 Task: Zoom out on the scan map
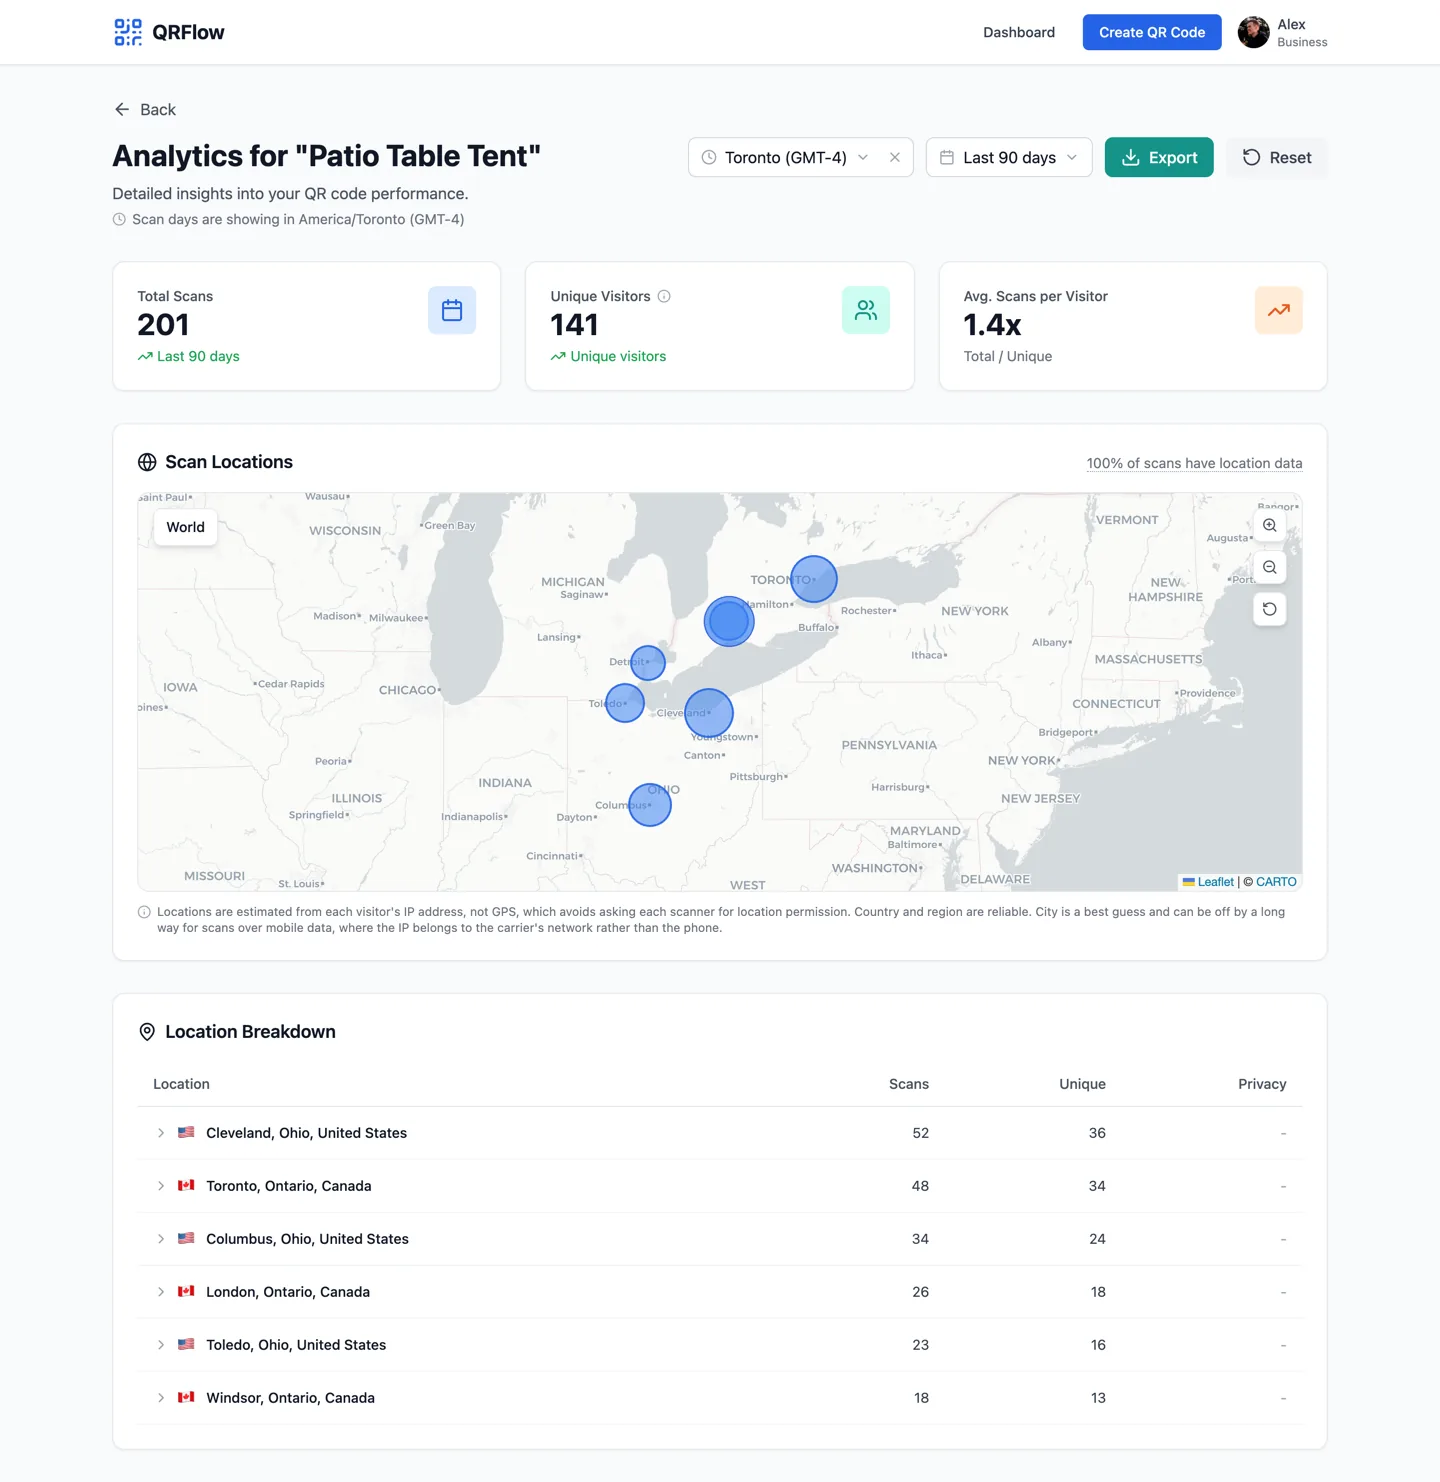coord(1270,567)
